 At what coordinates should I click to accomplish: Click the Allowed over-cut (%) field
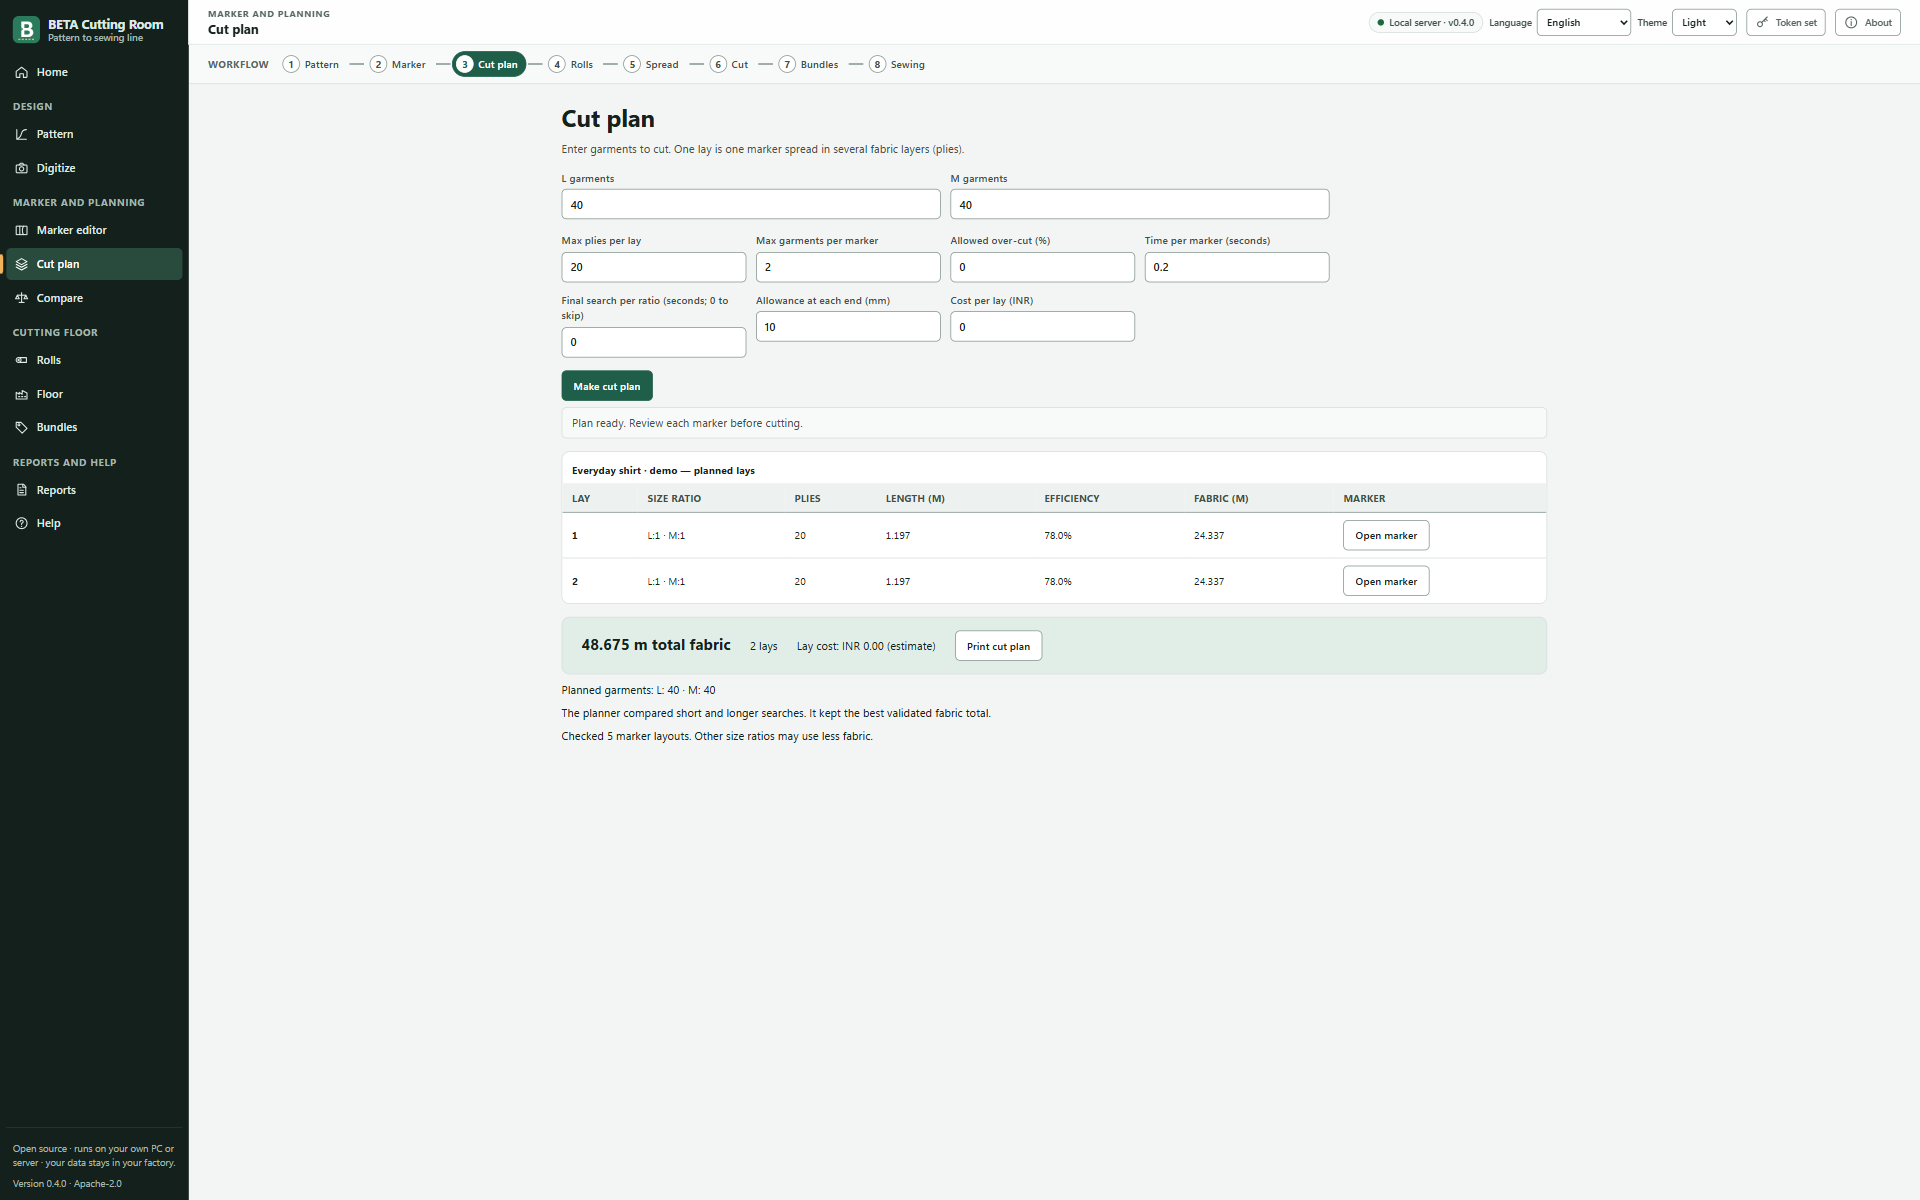point(1043,267)
